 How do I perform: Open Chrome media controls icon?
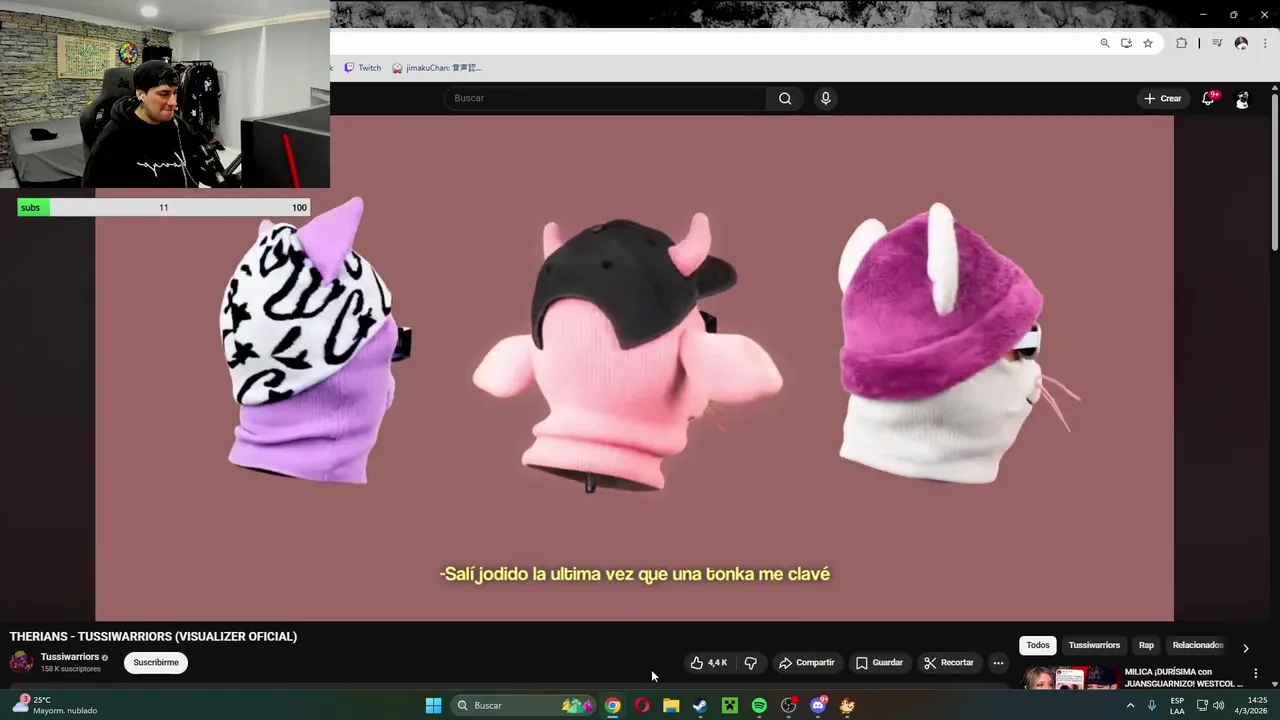1217,43
